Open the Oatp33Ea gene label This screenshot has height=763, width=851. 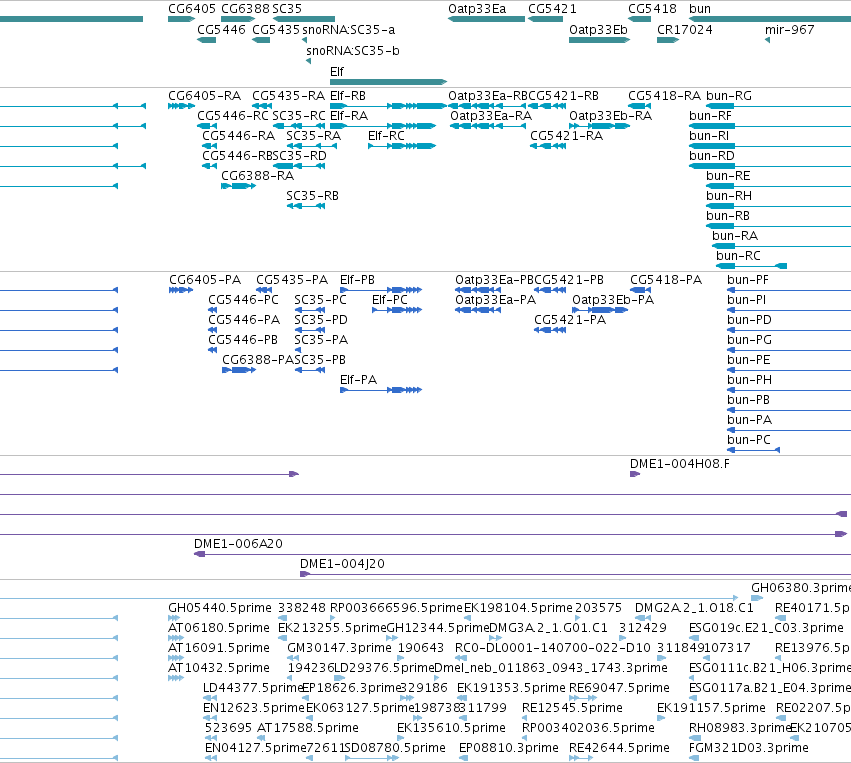click(477, 9)
